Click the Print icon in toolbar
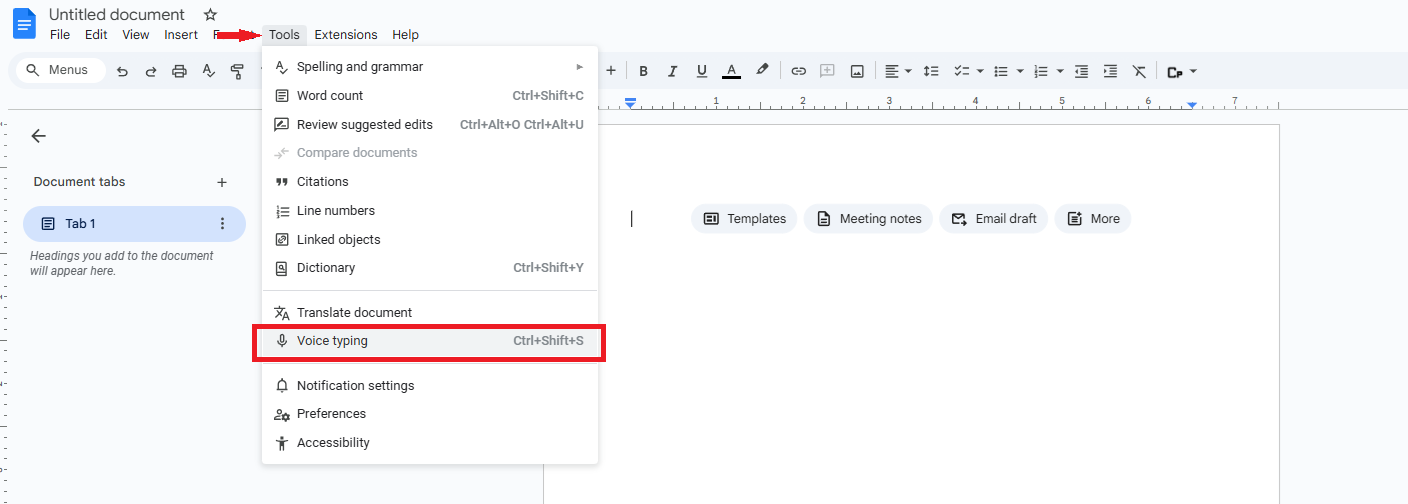This screenshot has width=1408, height=504. 179,71
